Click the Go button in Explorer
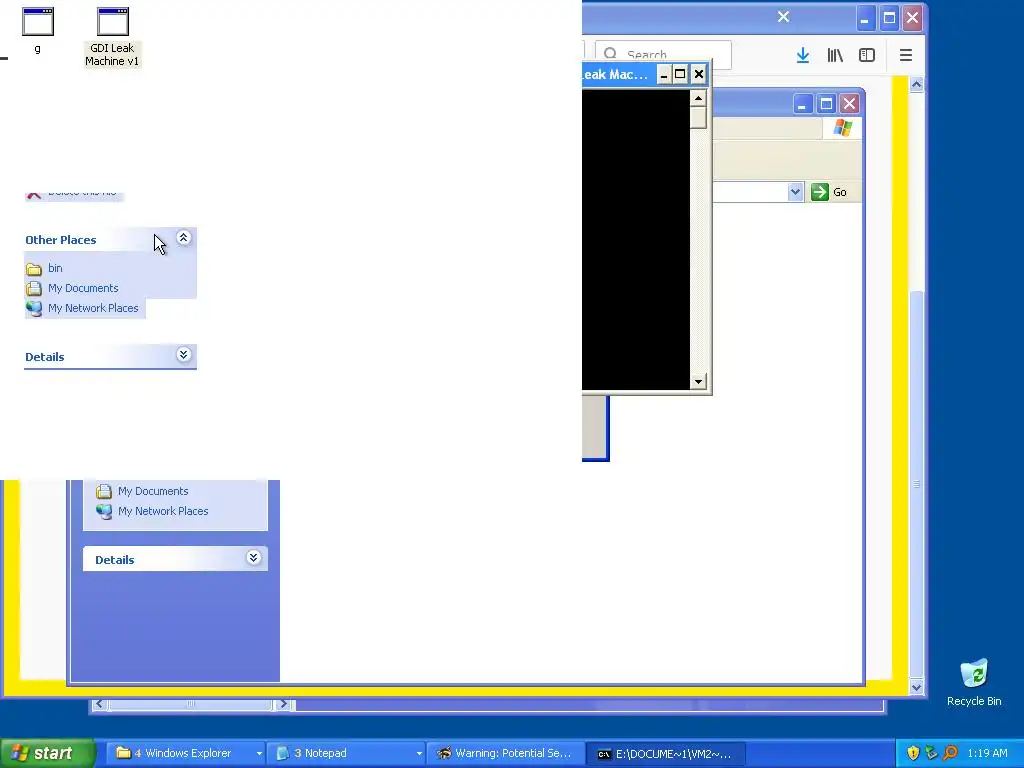The image size is (1024, 768). point(829,192)
